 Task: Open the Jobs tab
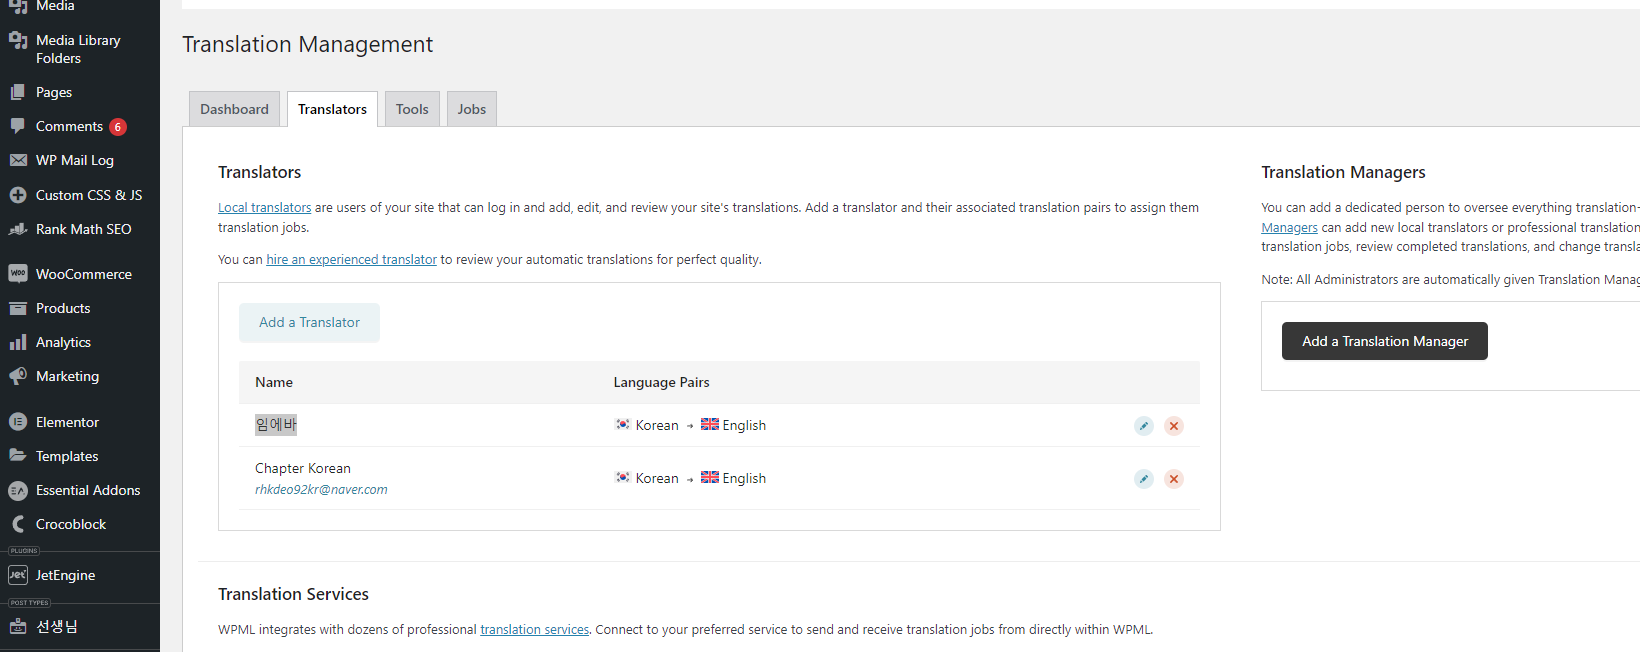(x=471, y=109)
